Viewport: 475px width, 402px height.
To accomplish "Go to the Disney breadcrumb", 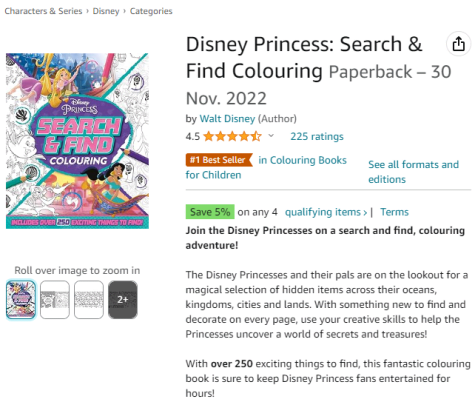I will 106,11.
